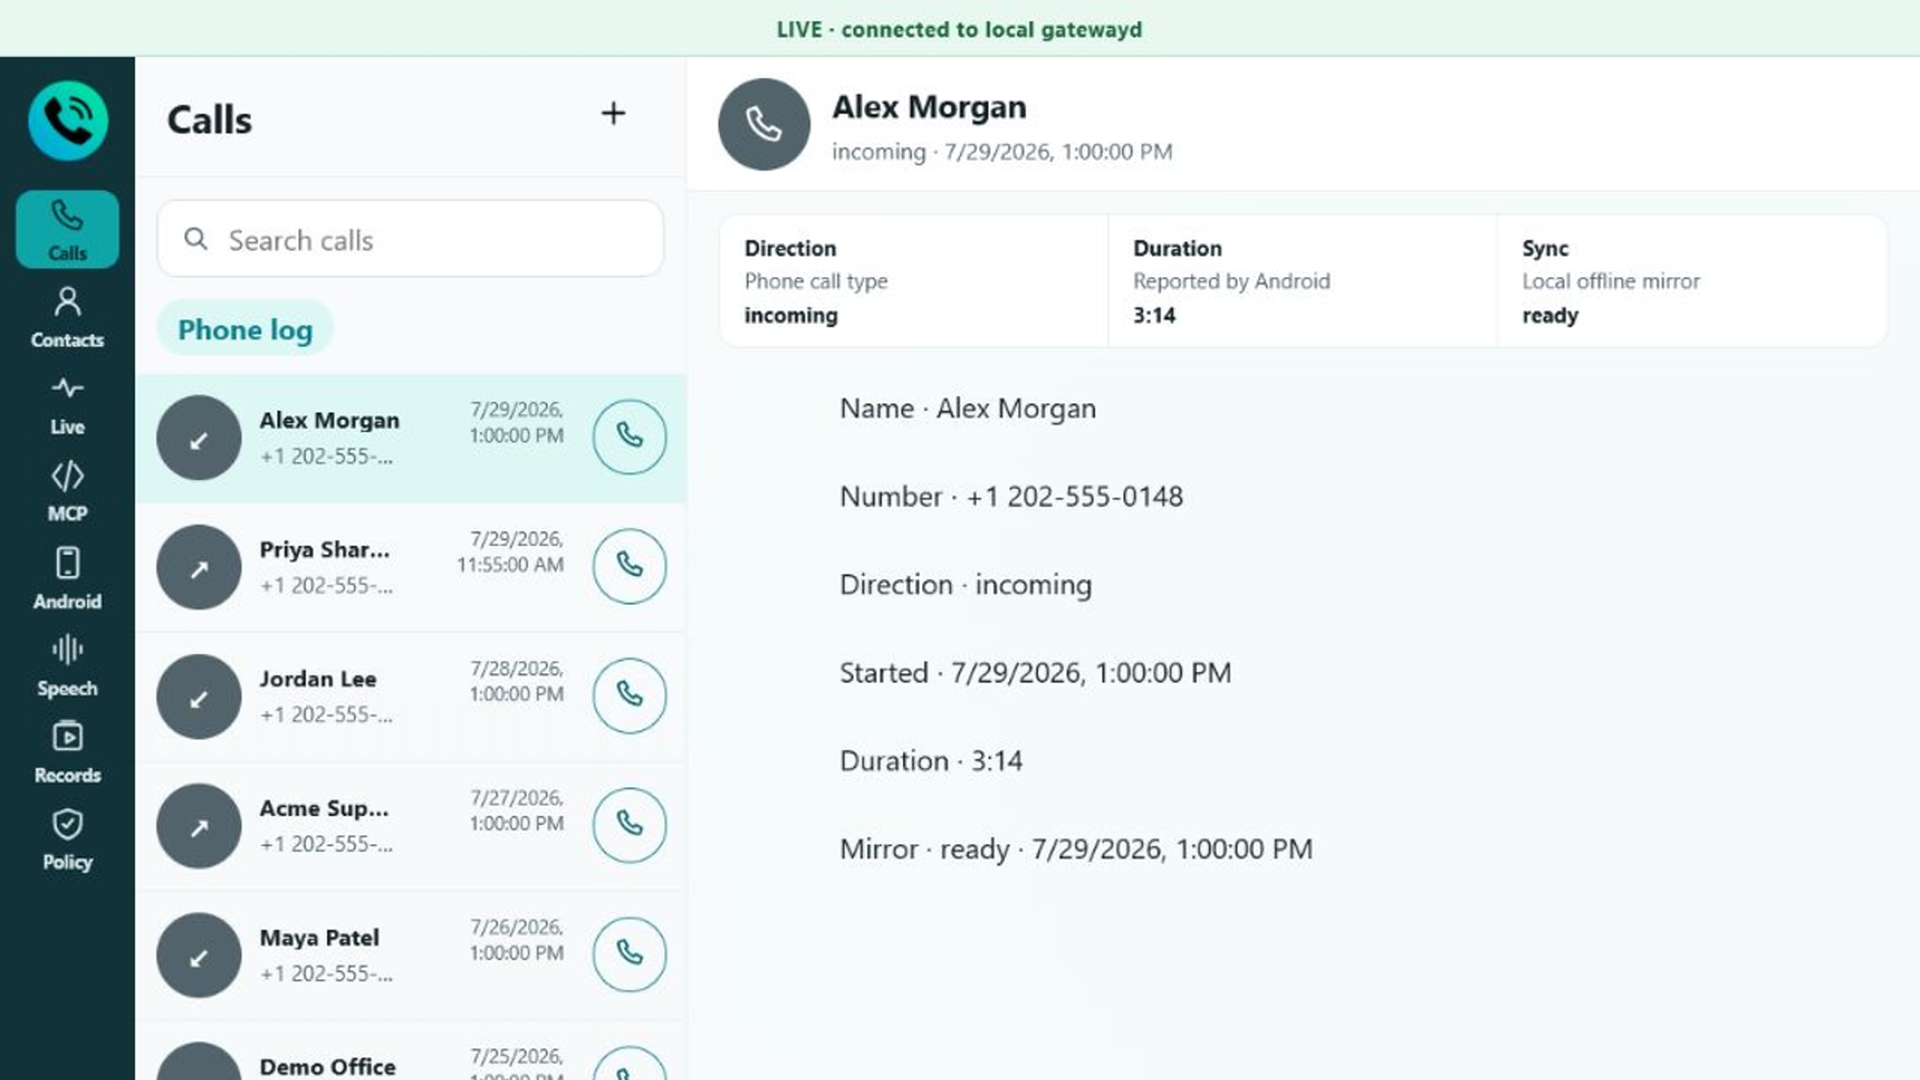Click Alex Morgan header phone avatar

tap(764, 125)
